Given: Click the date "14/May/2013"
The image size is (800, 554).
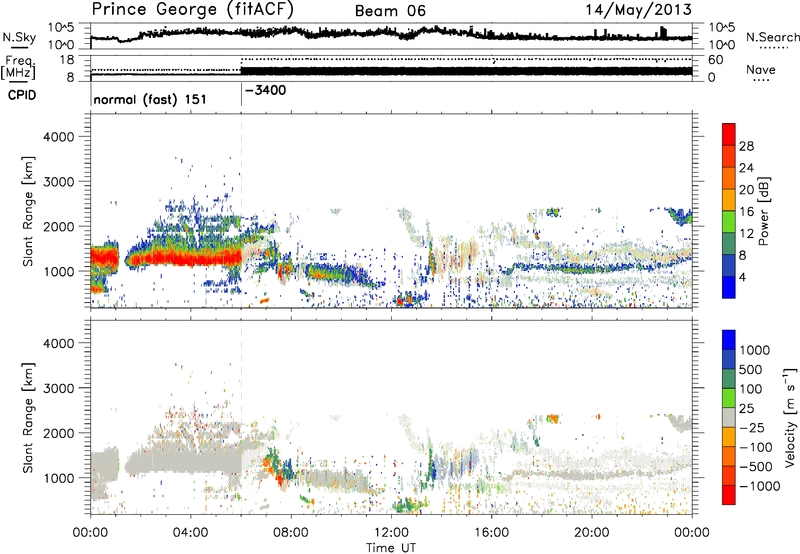Looking at the screenshot, I should coord(638,10).
